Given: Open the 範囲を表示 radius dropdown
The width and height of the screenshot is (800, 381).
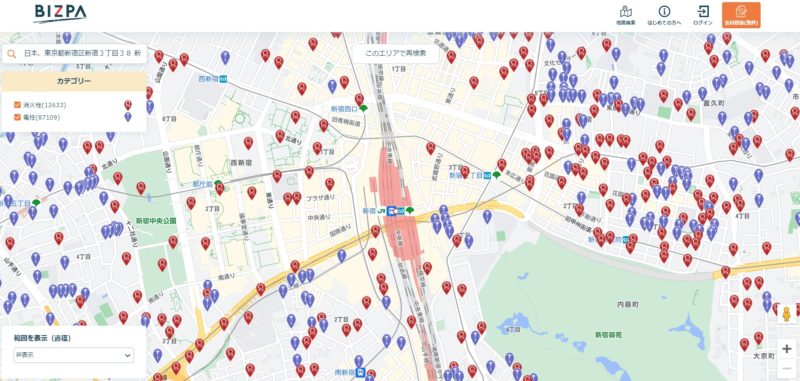Looking at the screenshot, I should coord(74,355).
